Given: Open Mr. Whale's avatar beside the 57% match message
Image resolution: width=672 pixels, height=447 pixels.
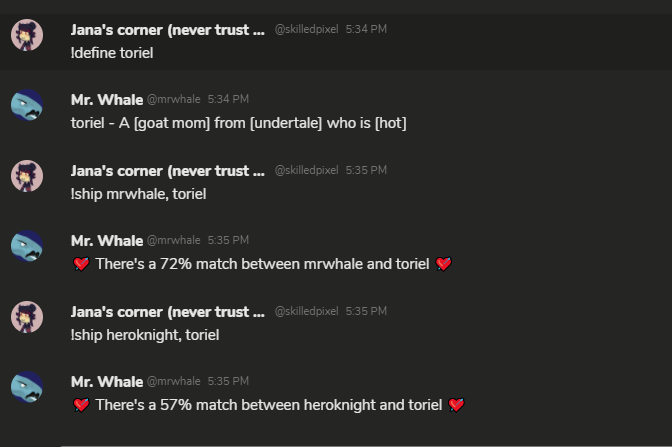Looking at the screenshot, I should pyautogui.click(x=27, y=389).
